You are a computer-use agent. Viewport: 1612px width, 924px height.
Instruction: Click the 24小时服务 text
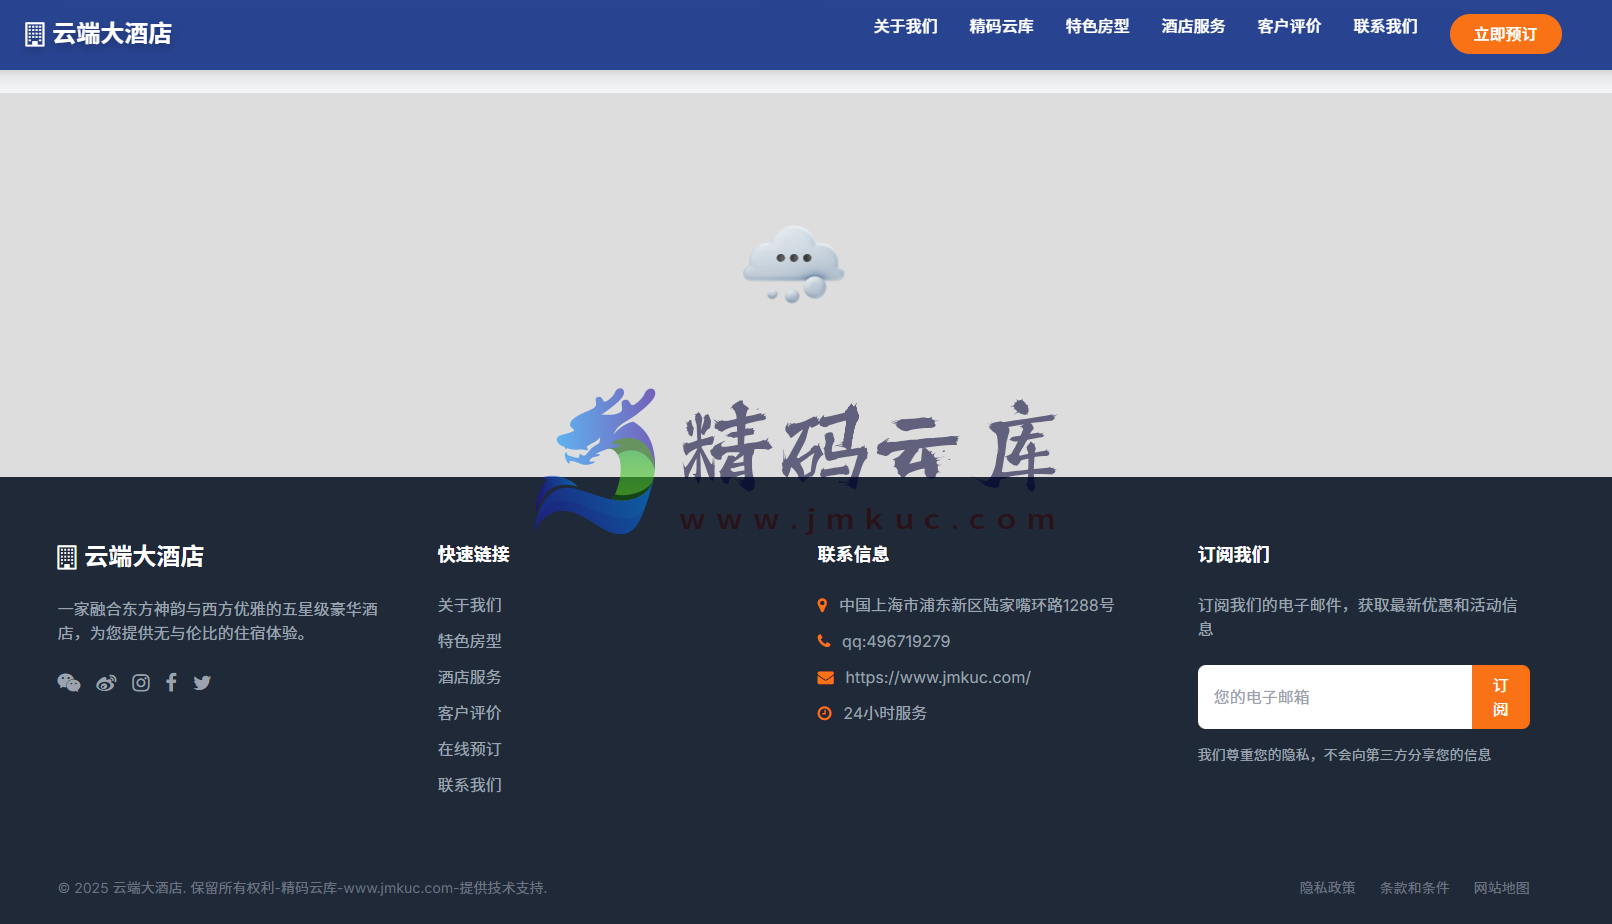coord(885,713)
